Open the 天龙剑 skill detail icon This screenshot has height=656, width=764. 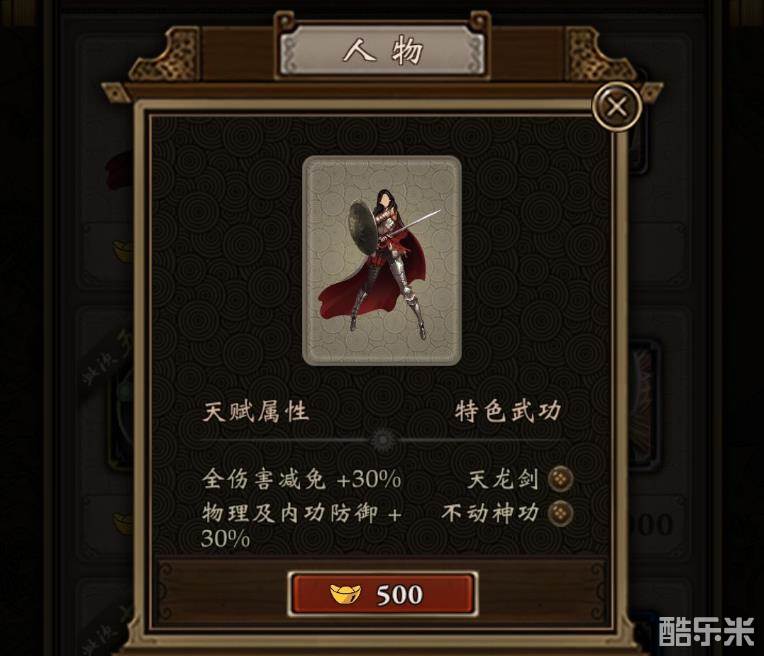coord(560,479)
